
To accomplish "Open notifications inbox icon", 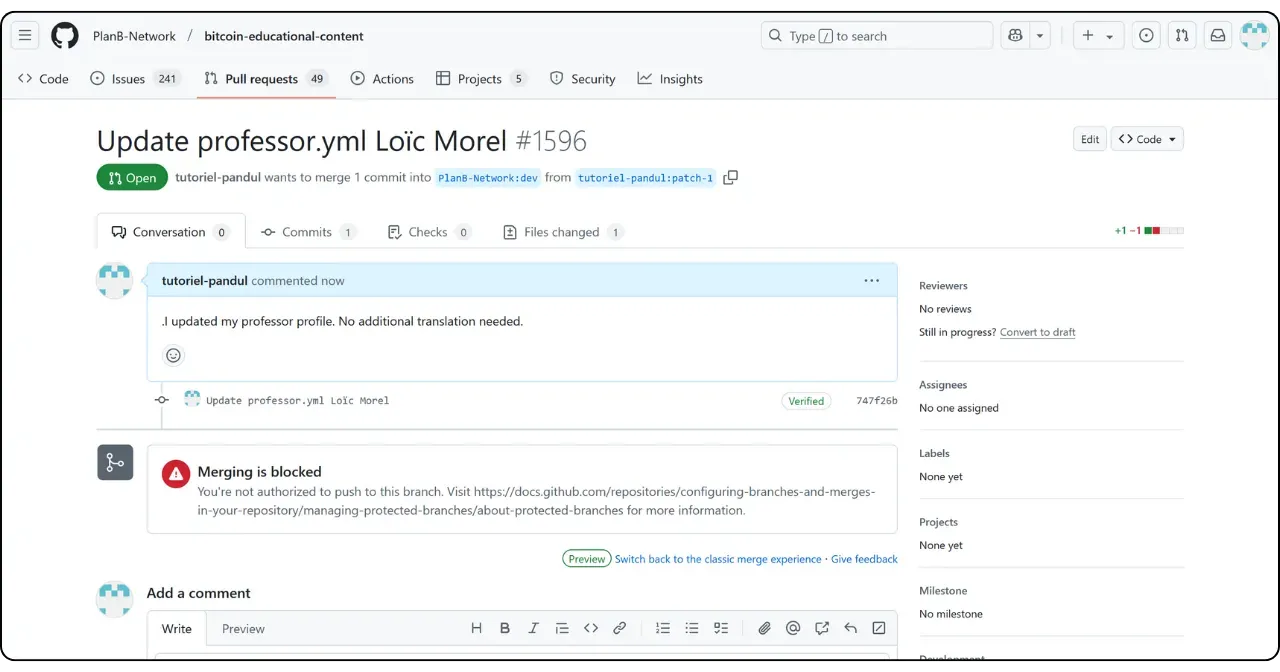I will 1217,36.
